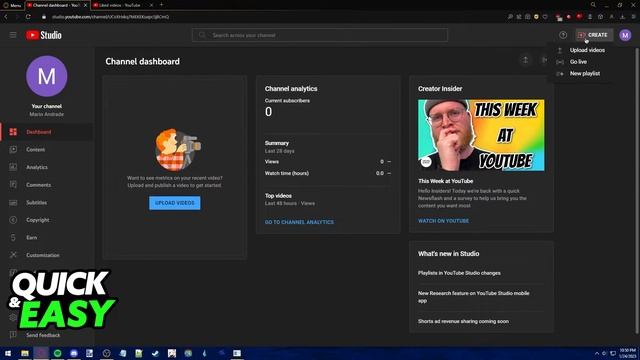Viewport: 640px width, 360px height.
Task: Click the YouTube Studio logo
Action: [44, 35]
